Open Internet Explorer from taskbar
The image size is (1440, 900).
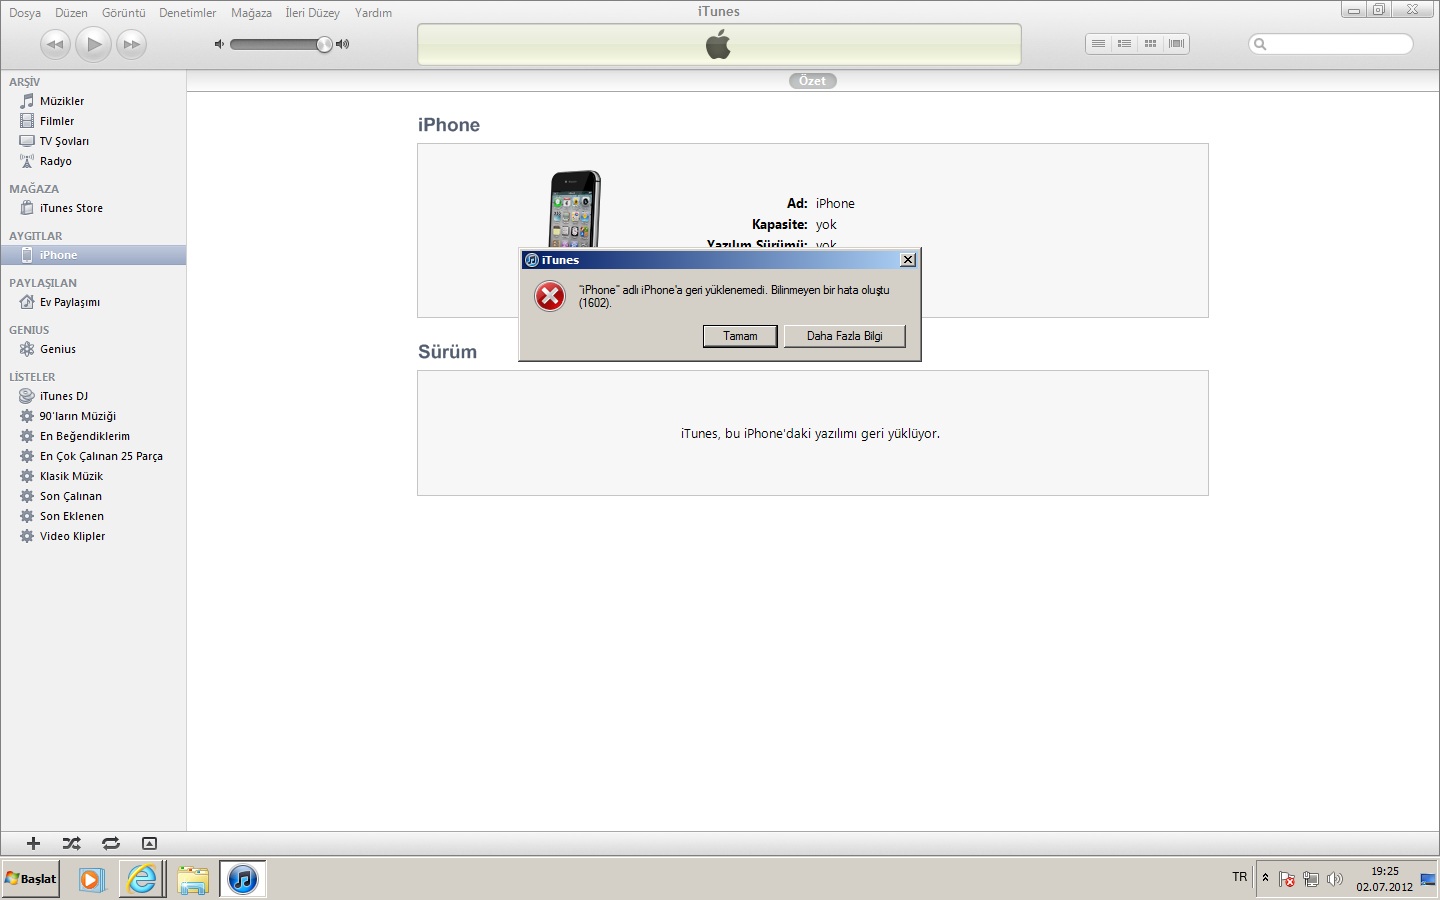coord(142,879)
